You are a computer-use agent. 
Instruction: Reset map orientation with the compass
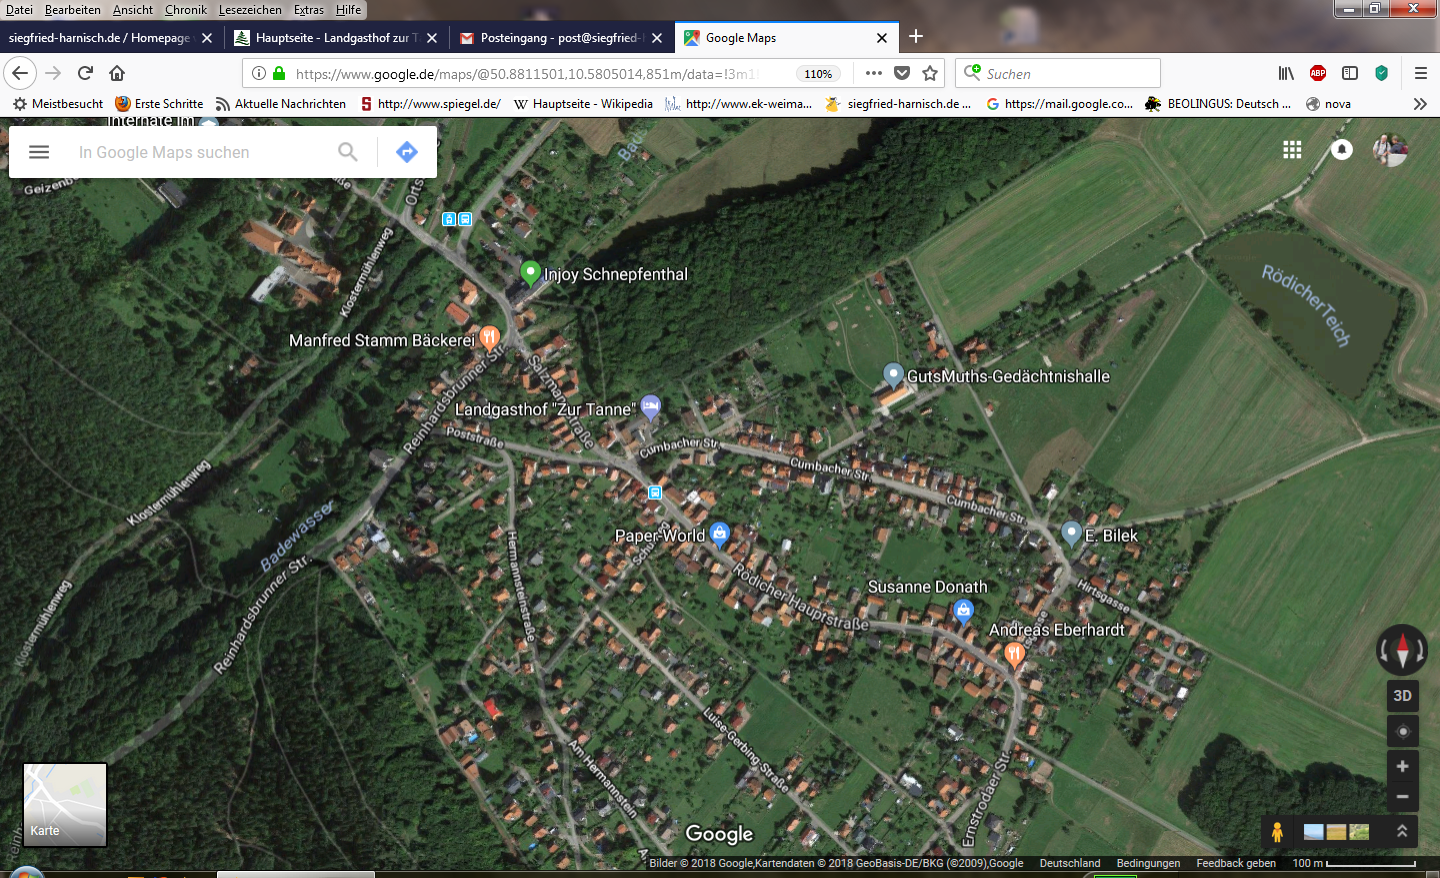pyautogui.click(x=1402, y=650)
